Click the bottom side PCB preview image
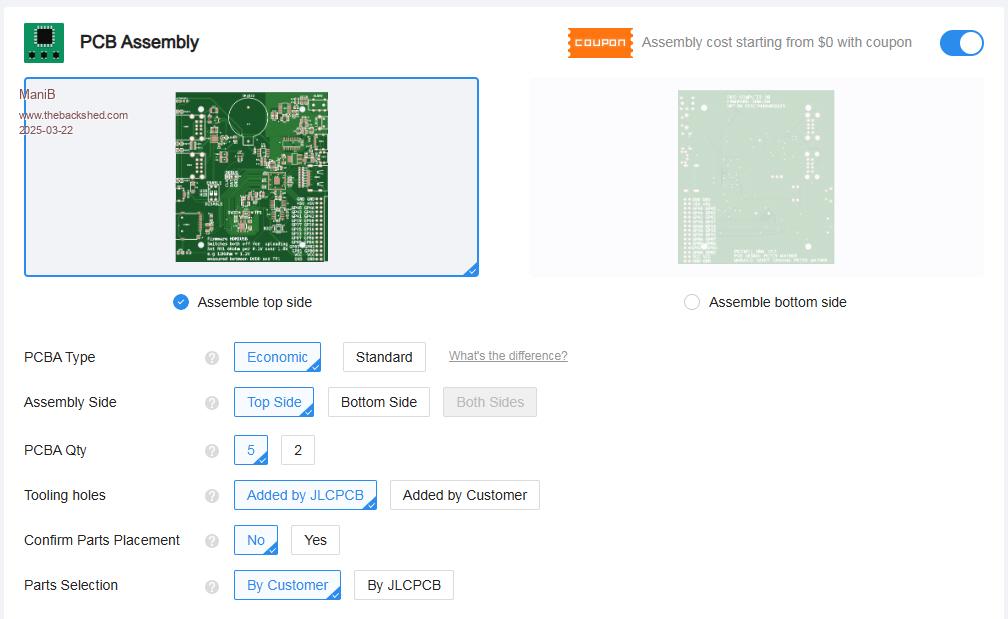The height and width of the screenshot is (619, 1008). point(756,177)
